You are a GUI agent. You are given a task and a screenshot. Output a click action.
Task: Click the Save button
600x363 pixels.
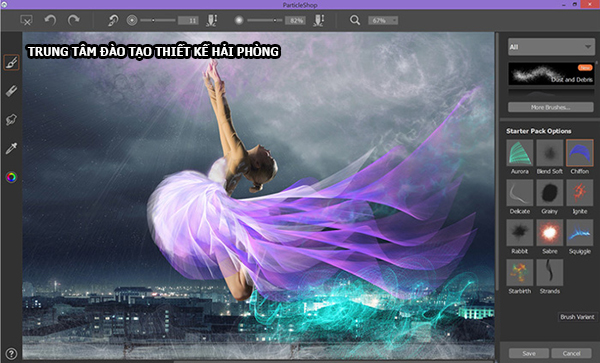point(529,353)
